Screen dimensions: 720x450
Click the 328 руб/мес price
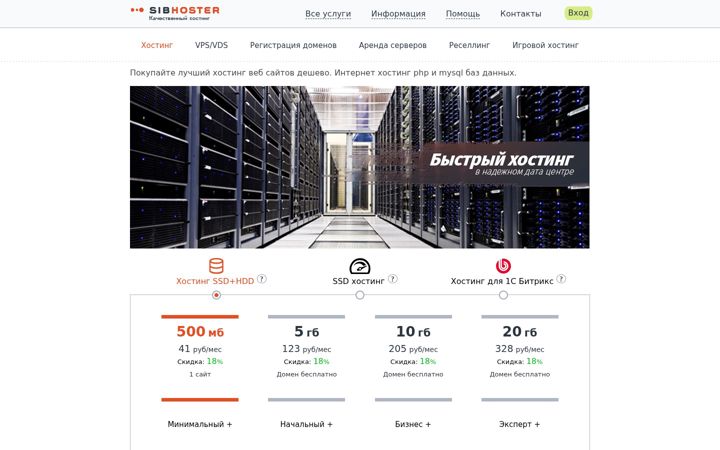(519, 349)
